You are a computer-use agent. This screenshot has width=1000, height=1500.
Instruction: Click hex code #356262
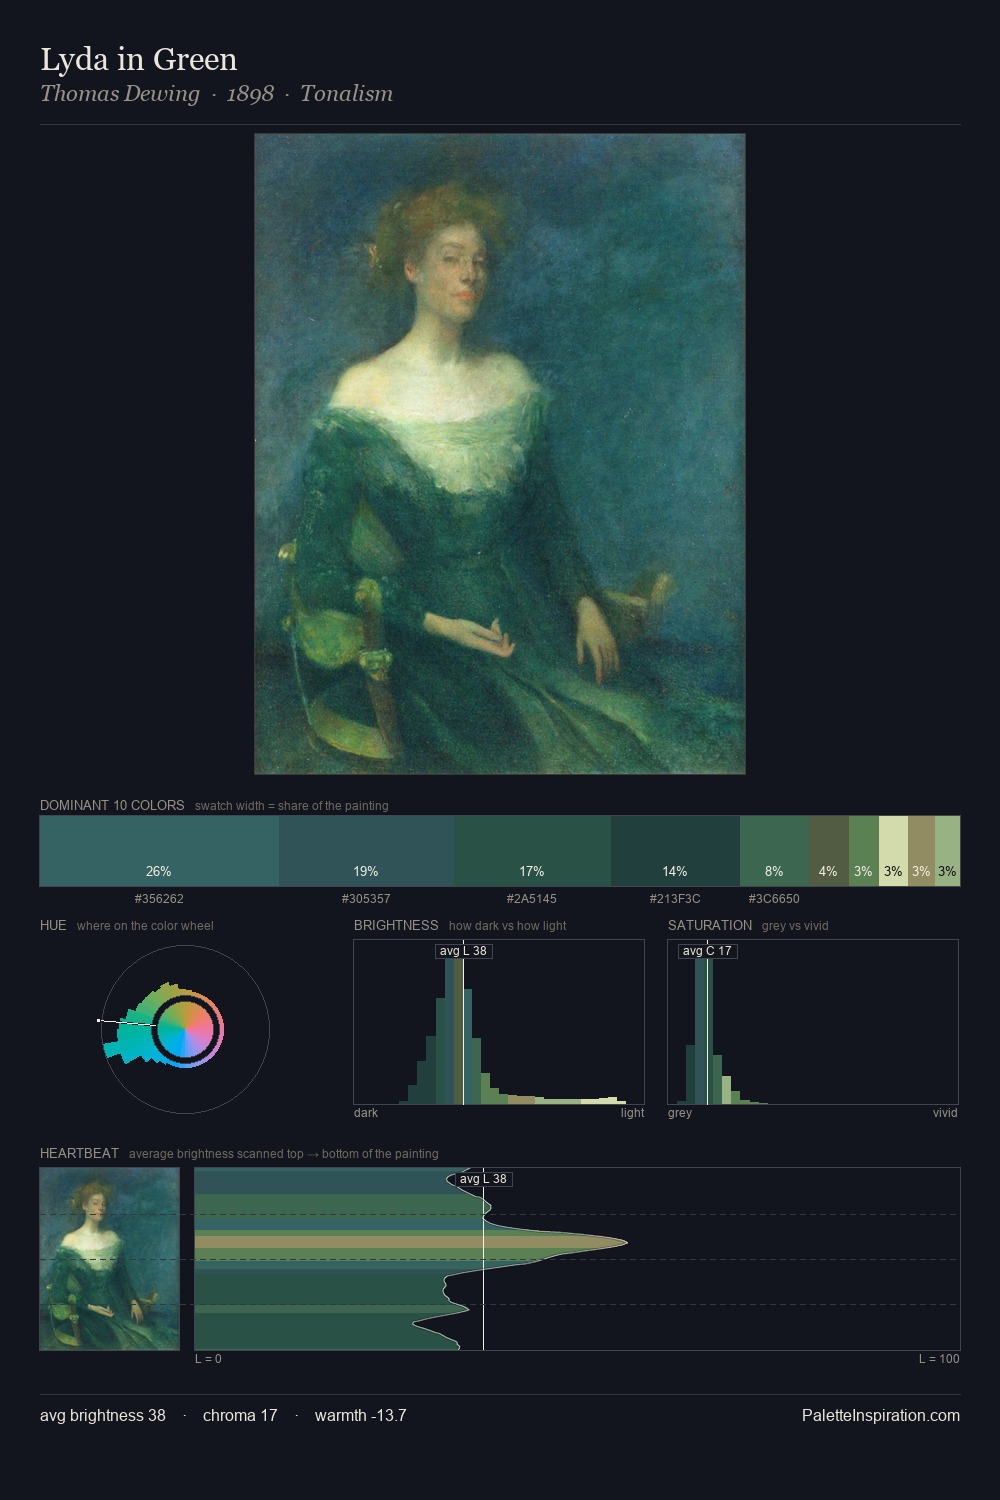(159, 899)
